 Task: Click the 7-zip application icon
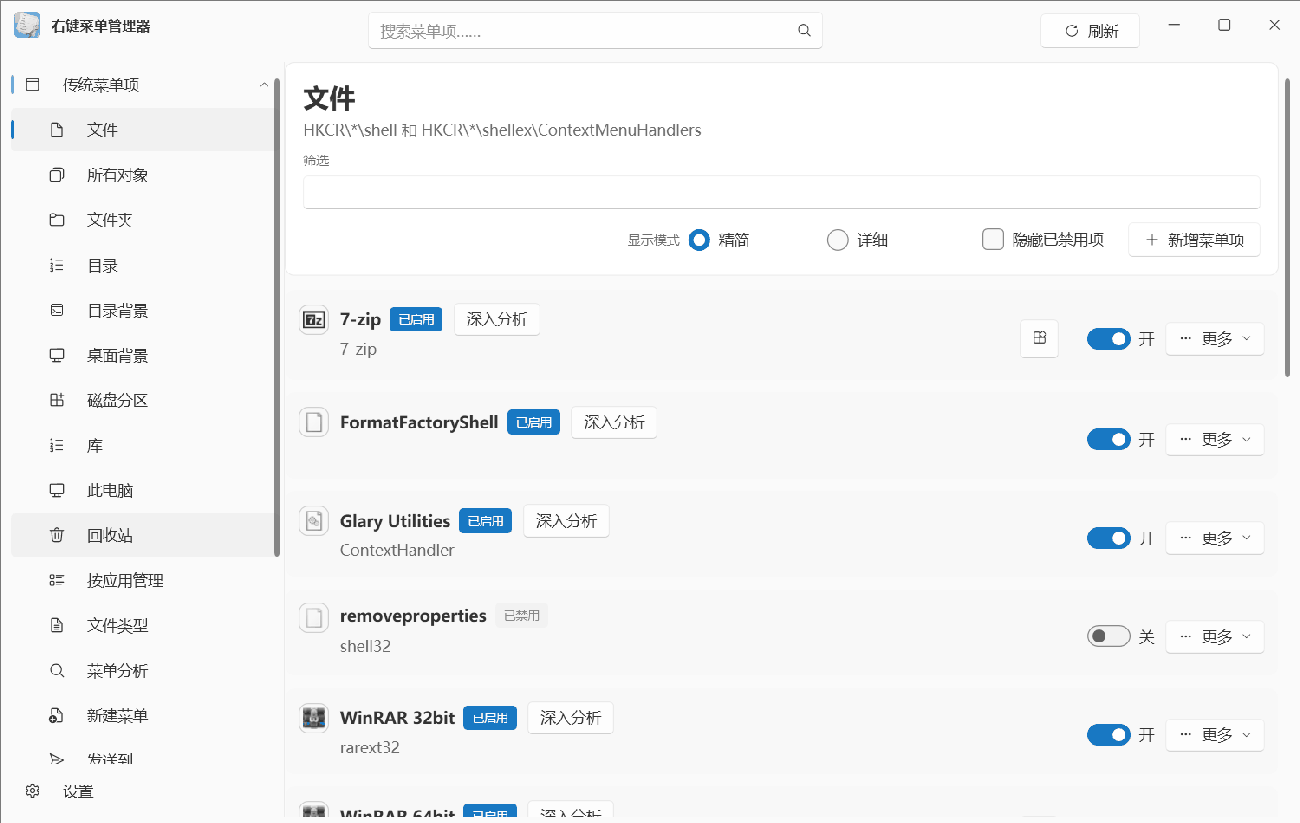click(314, 320)
